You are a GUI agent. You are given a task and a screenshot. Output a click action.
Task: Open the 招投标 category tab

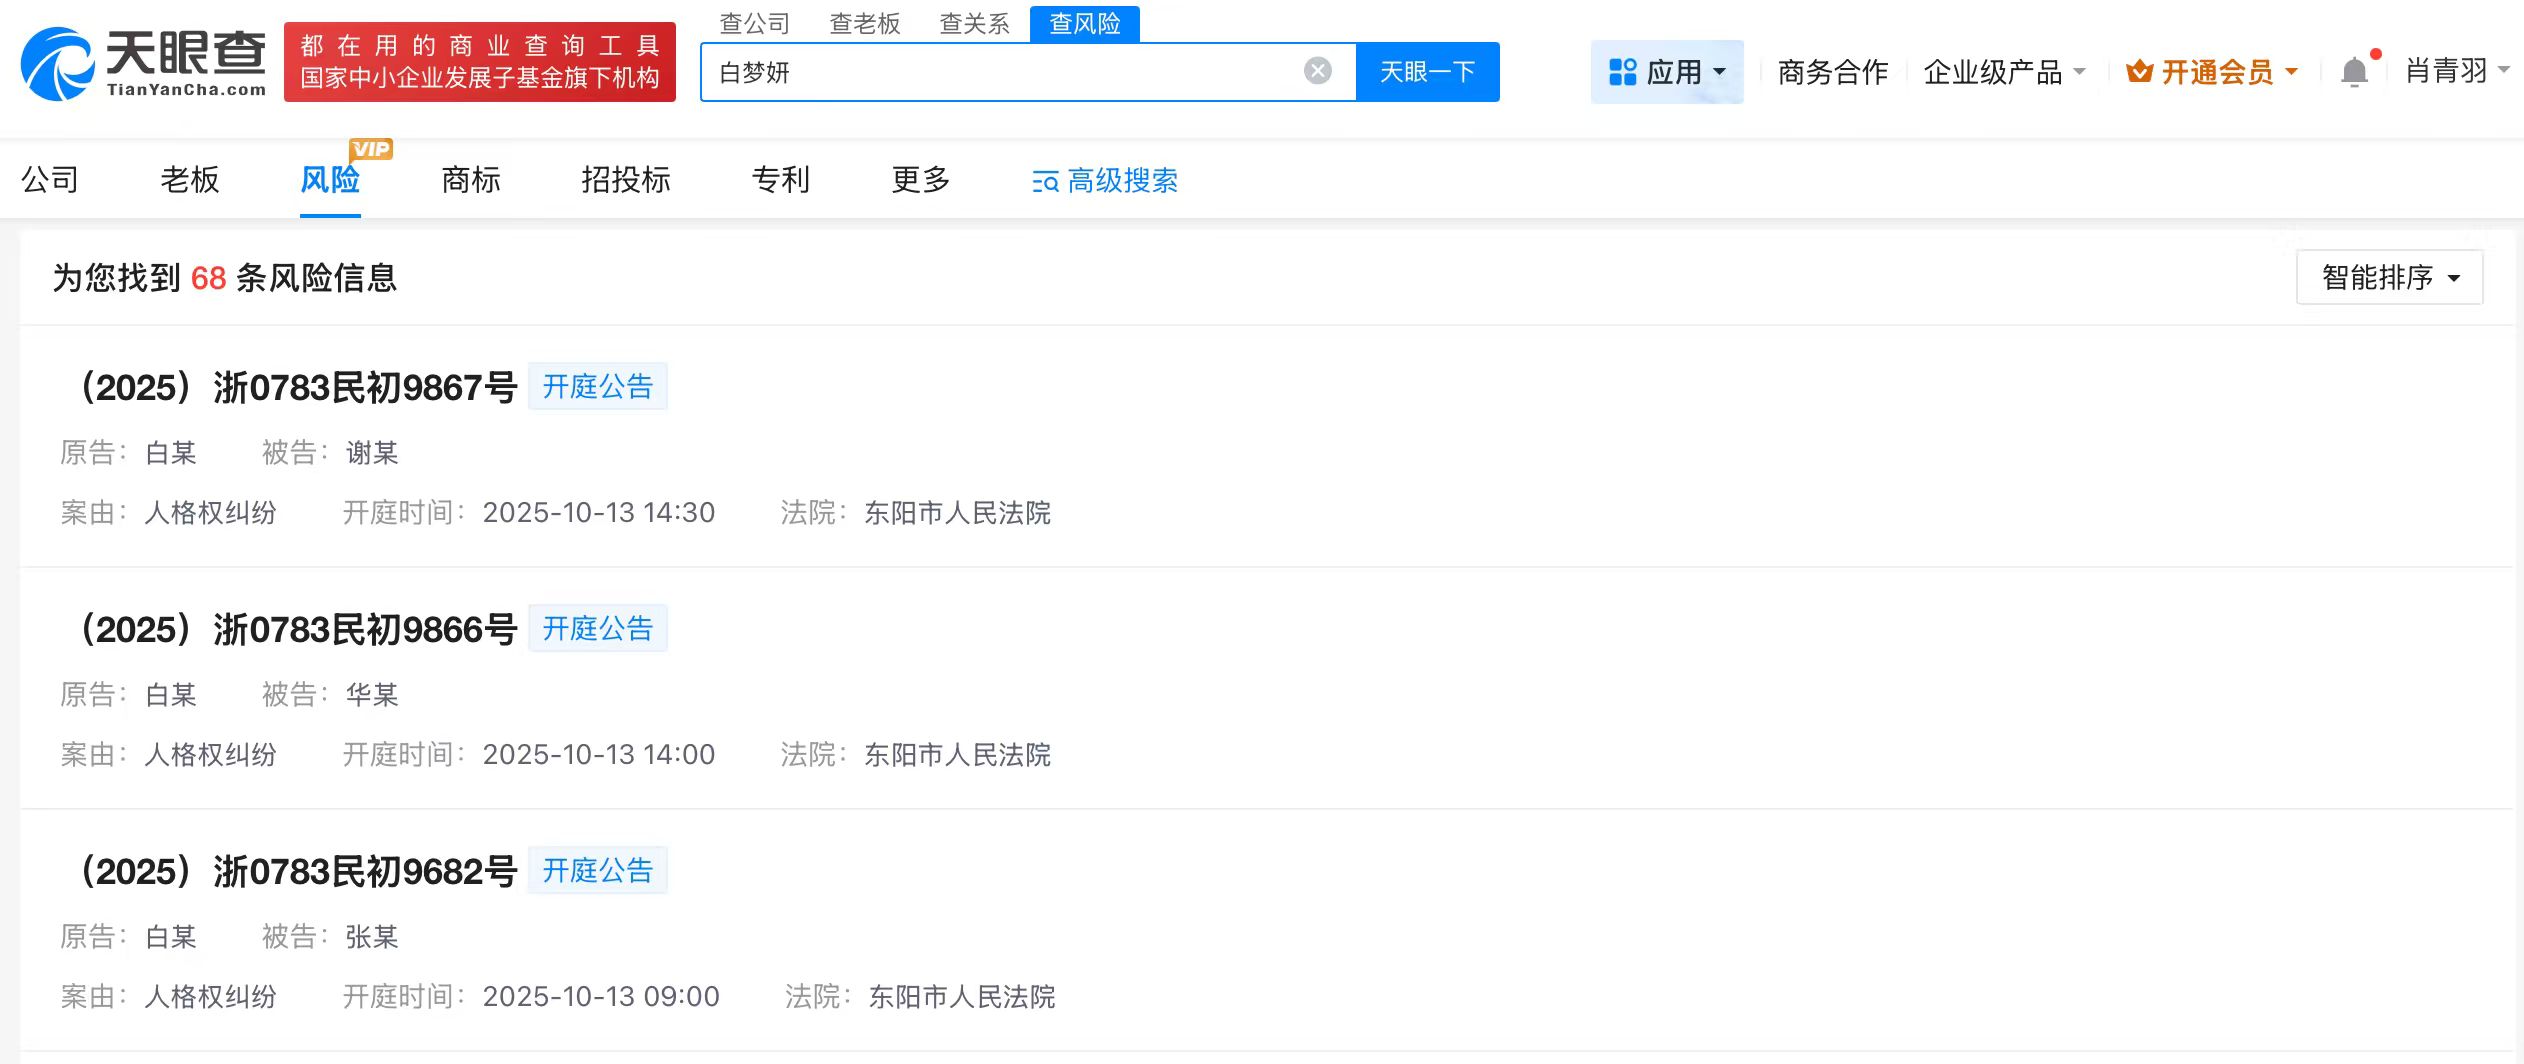[625, 180]
